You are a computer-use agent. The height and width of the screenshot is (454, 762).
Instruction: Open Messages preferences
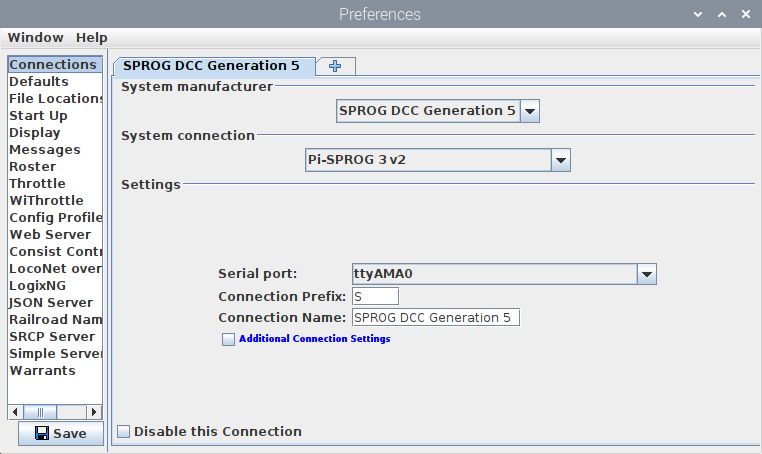(55, 150)
